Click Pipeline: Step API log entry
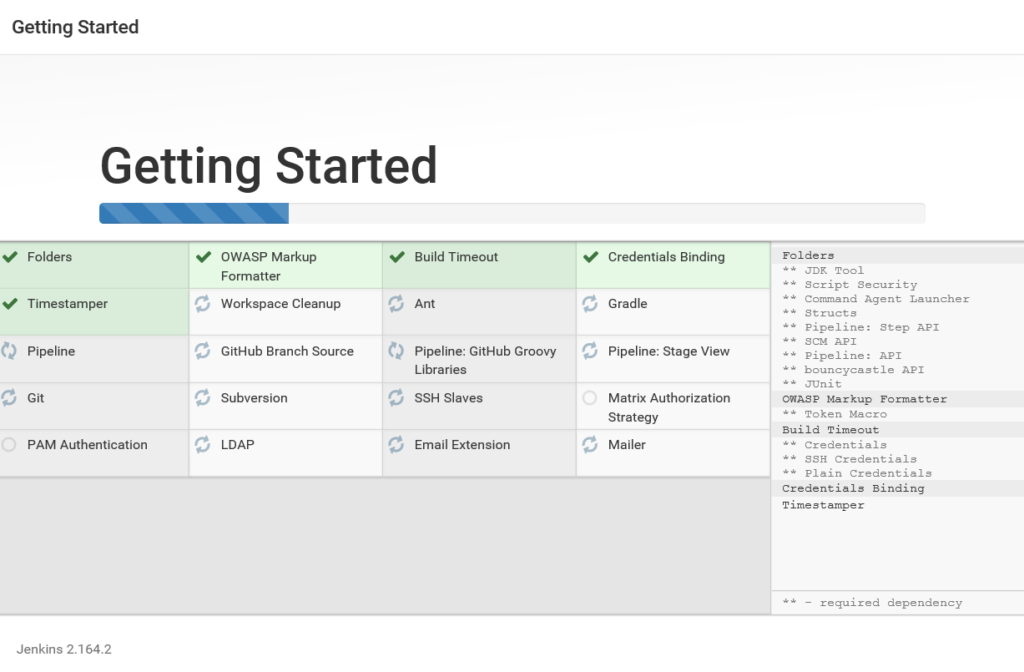1024x672 pixels. [872, 327]
